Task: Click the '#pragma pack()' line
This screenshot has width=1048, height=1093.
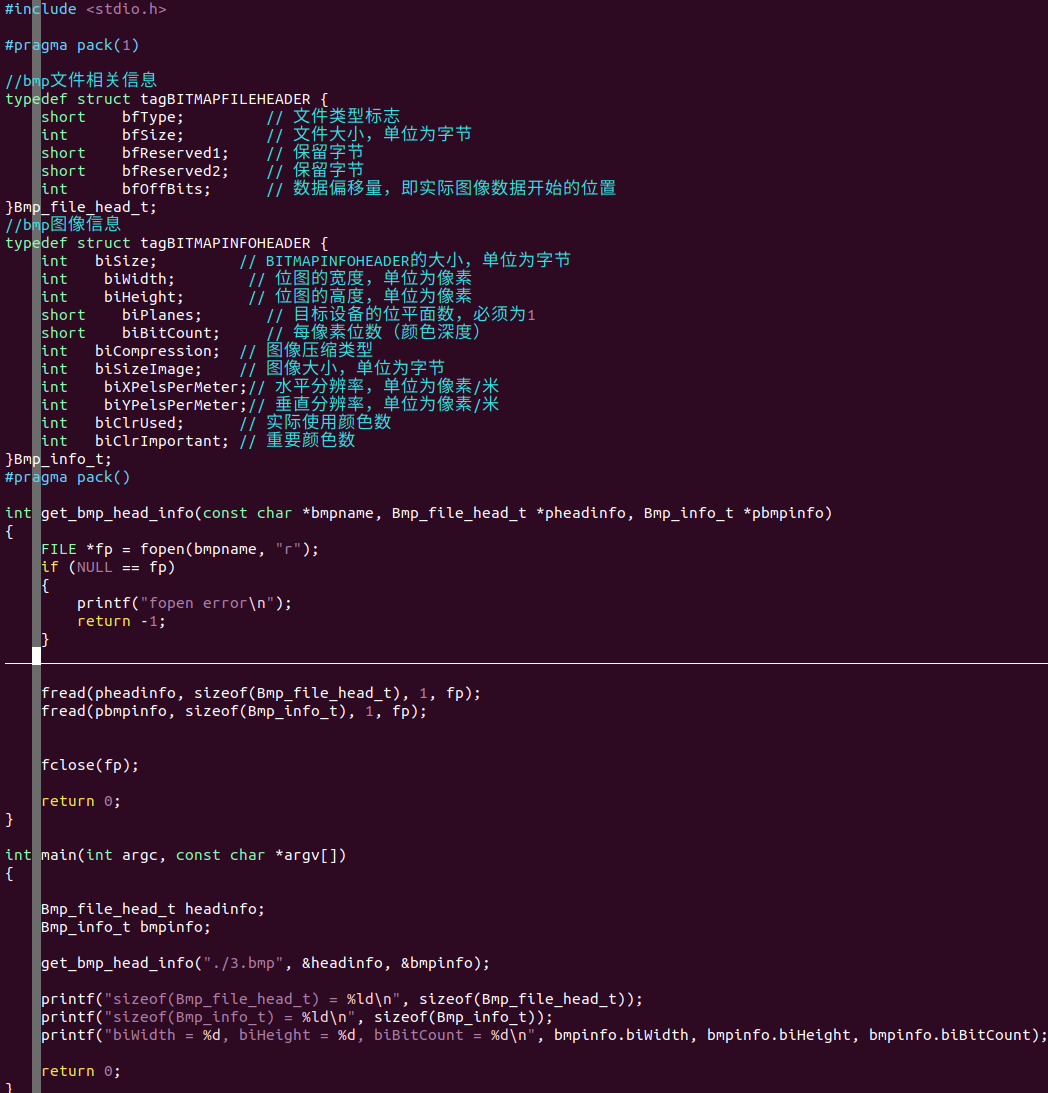Action: coord(67,477)
